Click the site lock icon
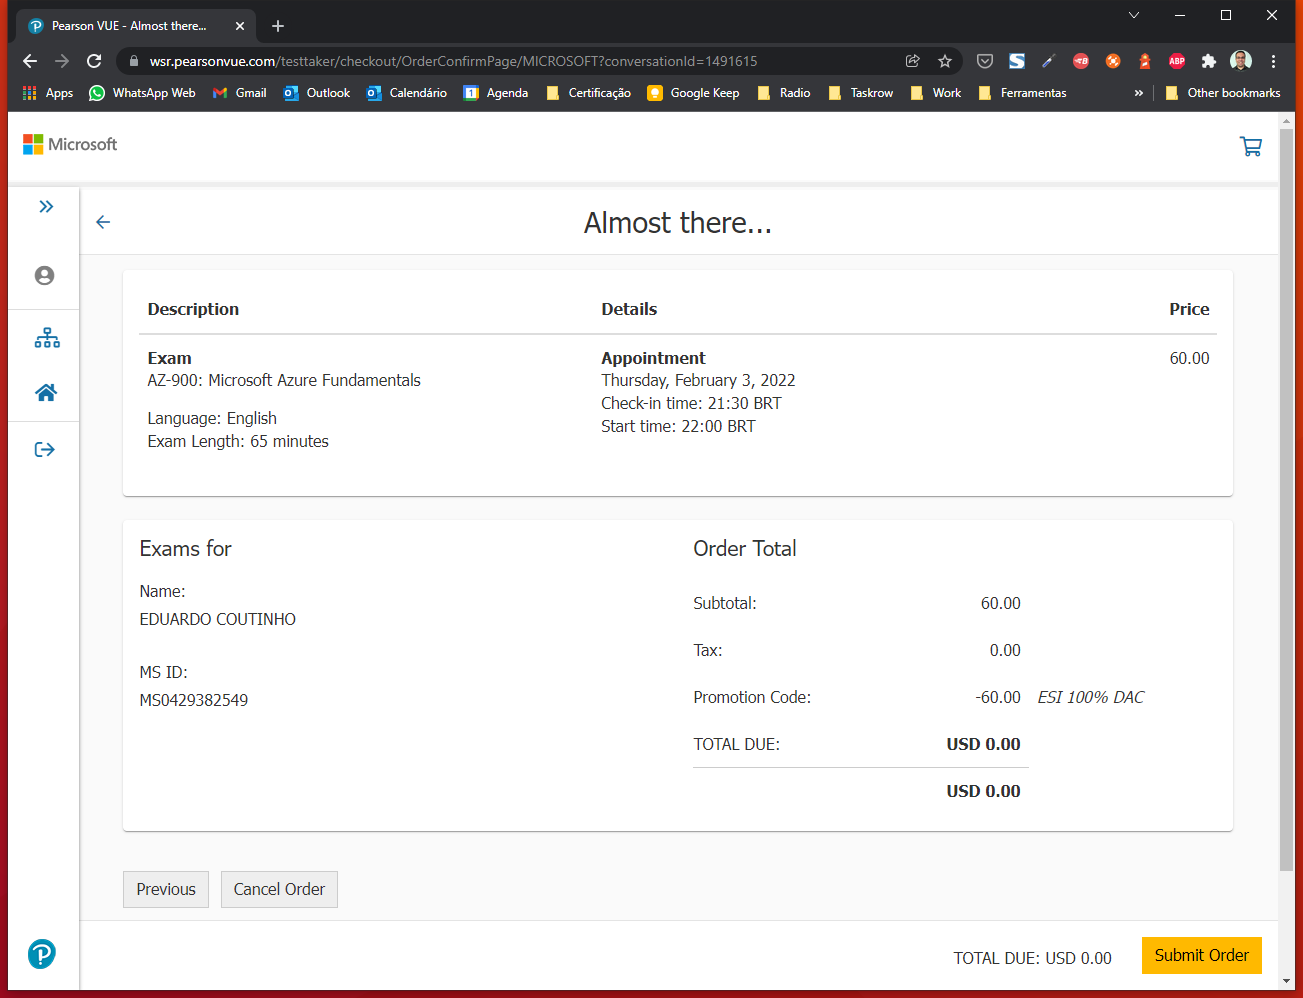 133,61
